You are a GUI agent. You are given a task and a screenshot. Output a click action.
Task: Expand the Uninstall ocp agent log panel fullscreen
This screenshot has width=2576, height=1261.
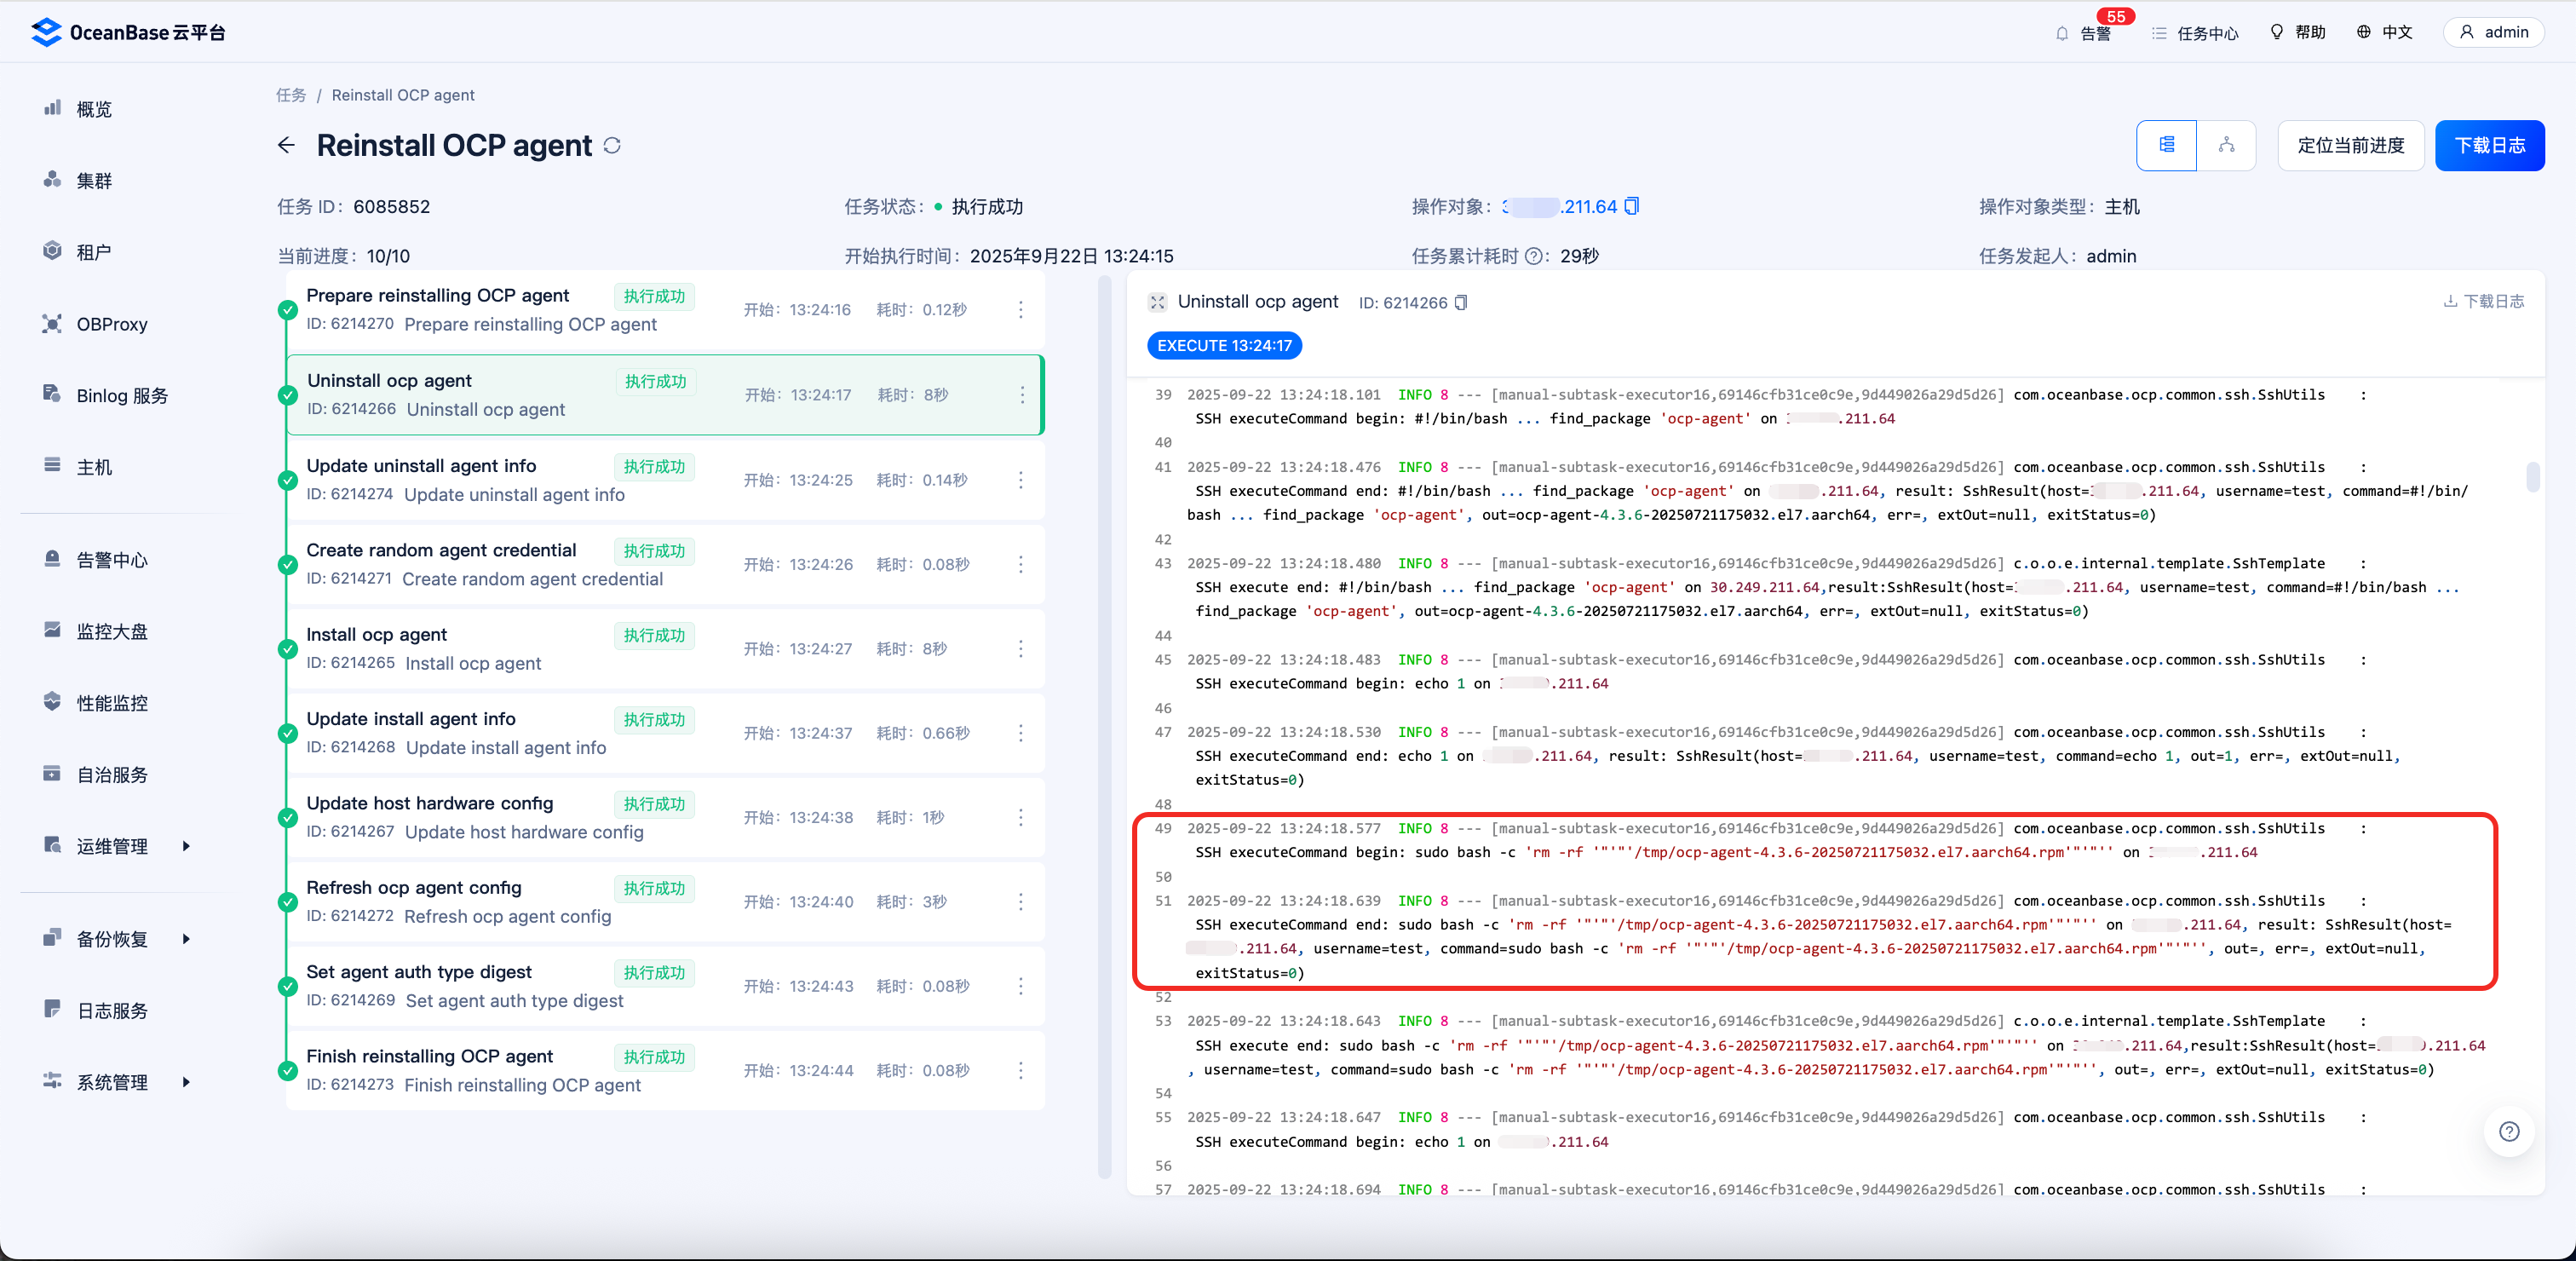(x=1158, y=302)
